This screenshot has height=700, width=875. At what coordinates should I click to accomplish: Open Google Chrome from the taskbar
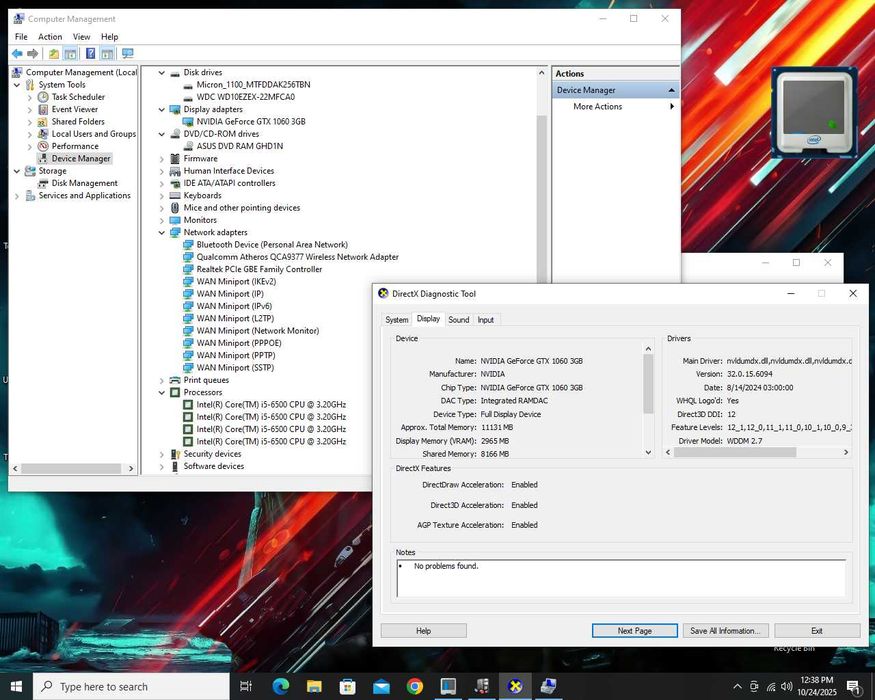[x=415, y=687]
